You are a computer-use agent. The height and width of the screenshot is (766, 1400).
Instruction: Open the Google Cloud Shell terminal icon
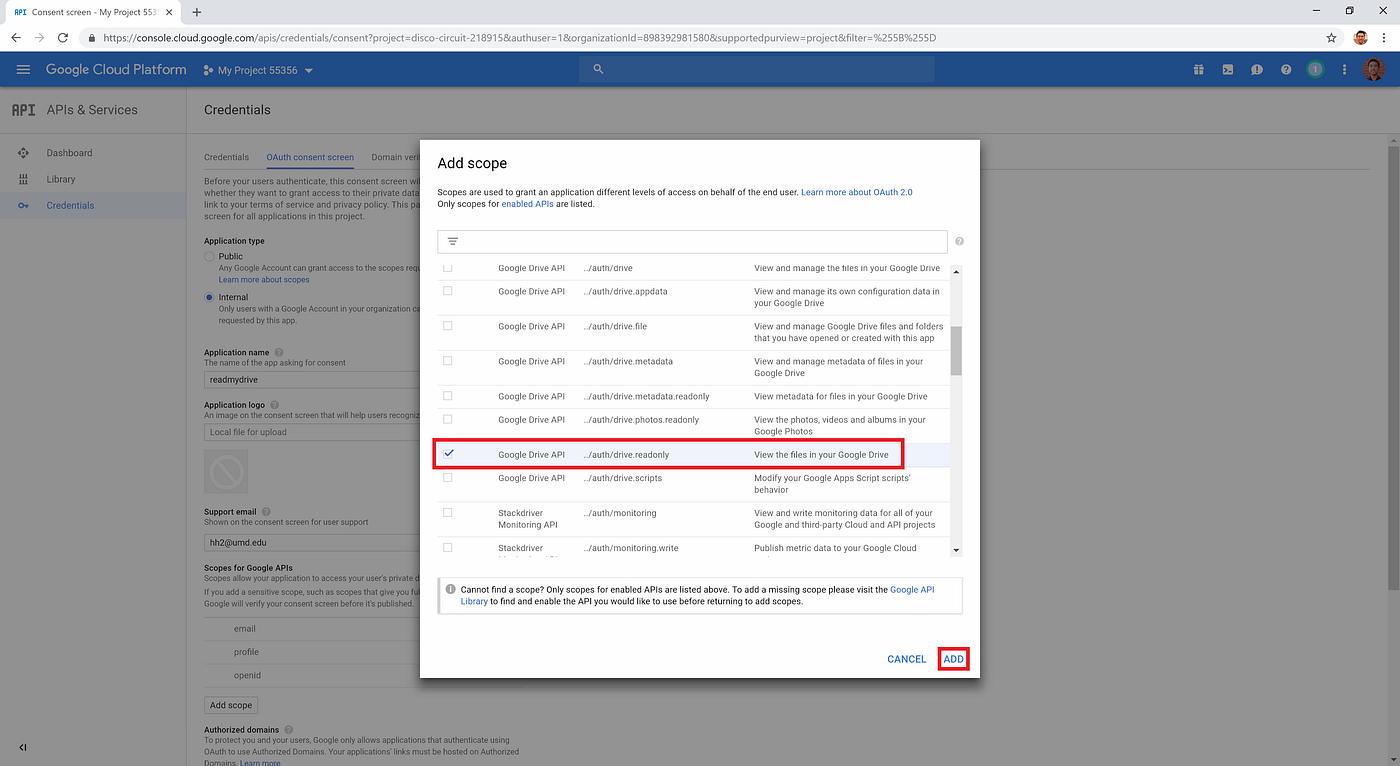point(1227,69)
